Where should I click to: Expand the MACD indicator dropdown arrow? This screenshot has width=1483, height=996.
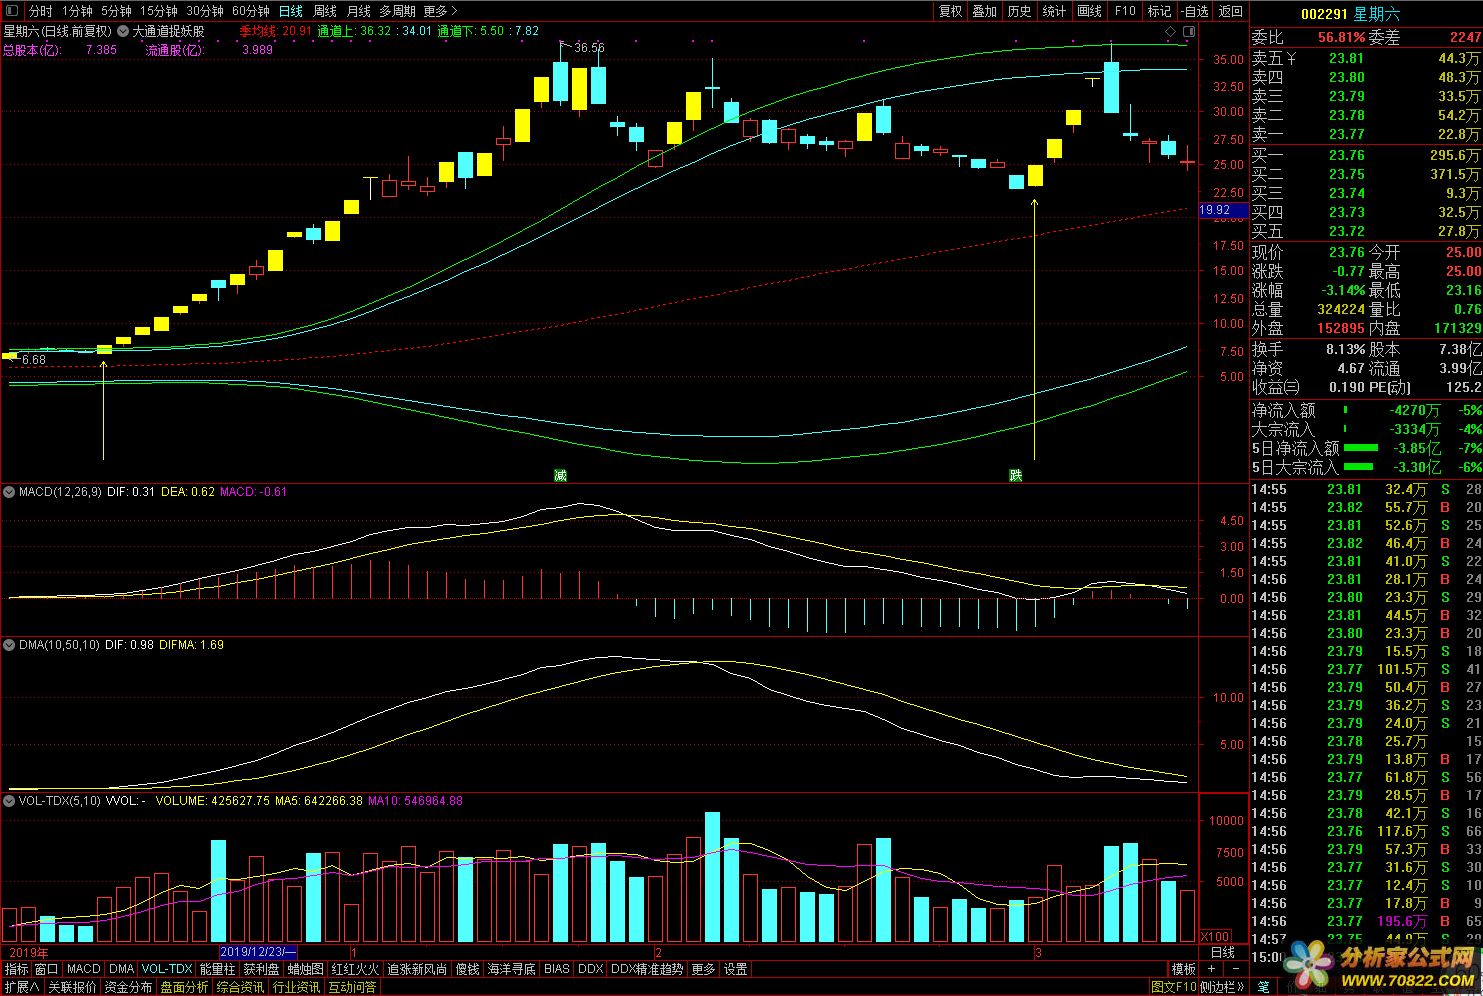coord(10,492)
